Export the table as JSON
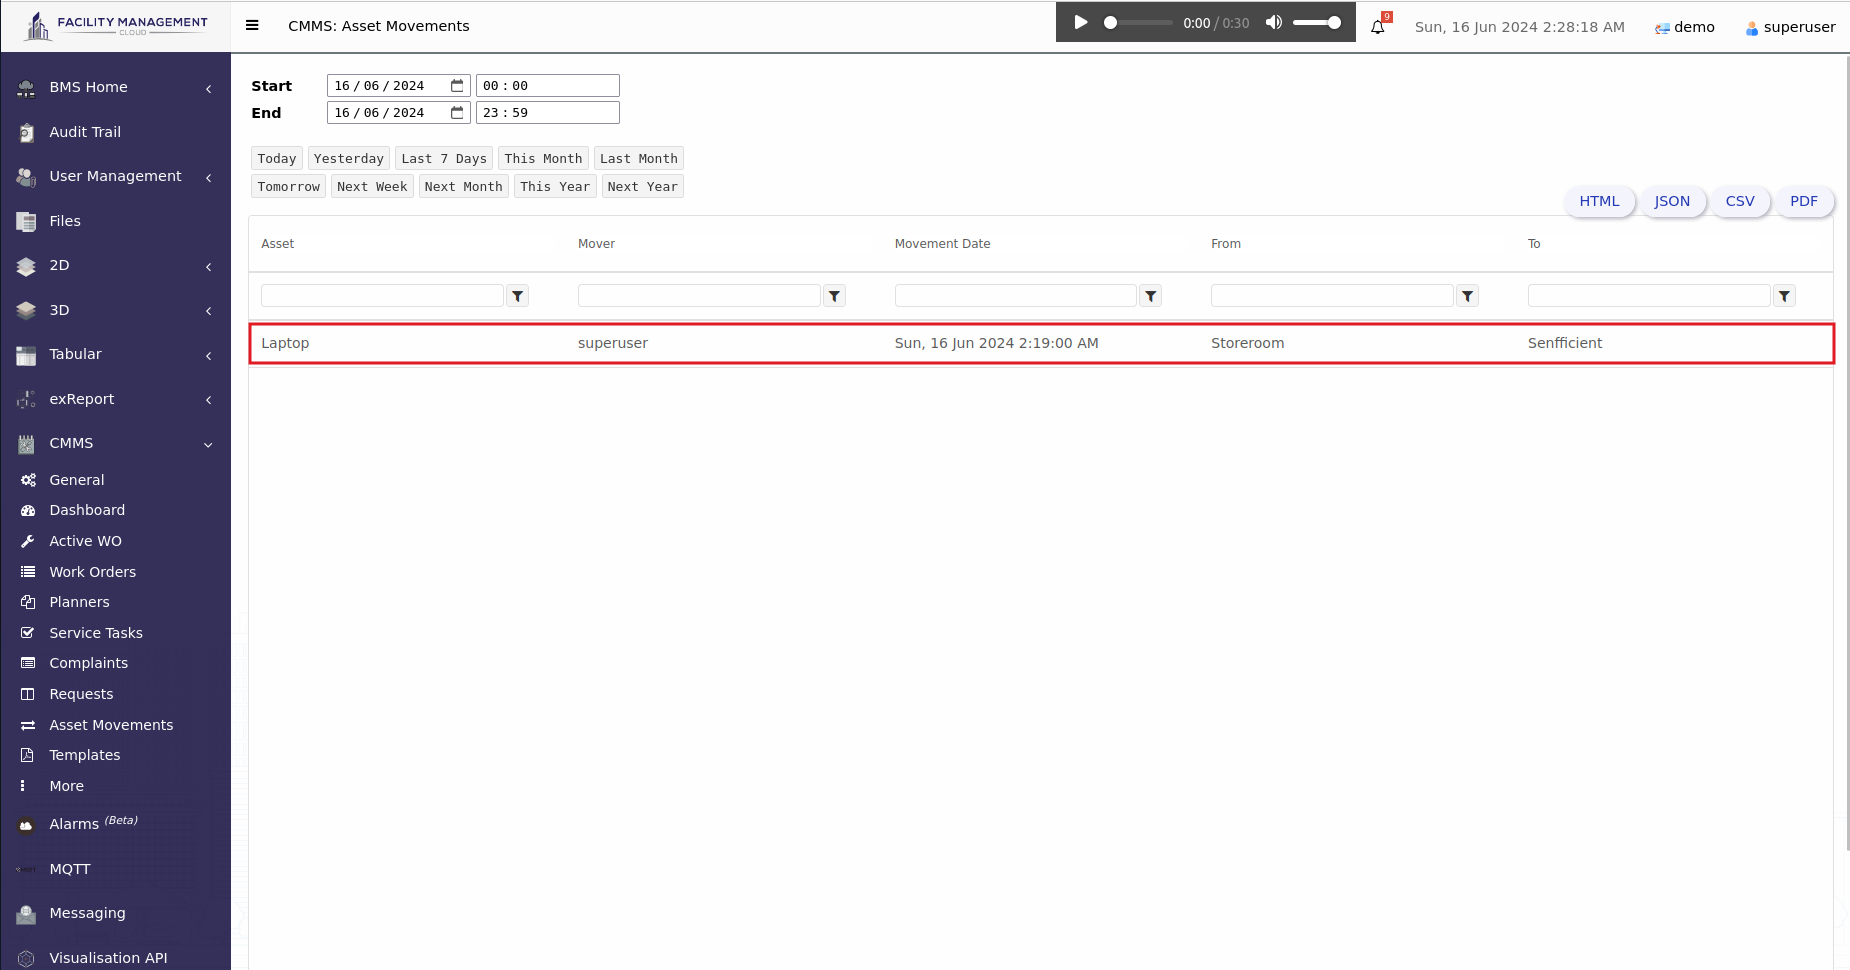Viewport: 1850px width, 970px height. pyautogui.click(x=1672, y=201)
